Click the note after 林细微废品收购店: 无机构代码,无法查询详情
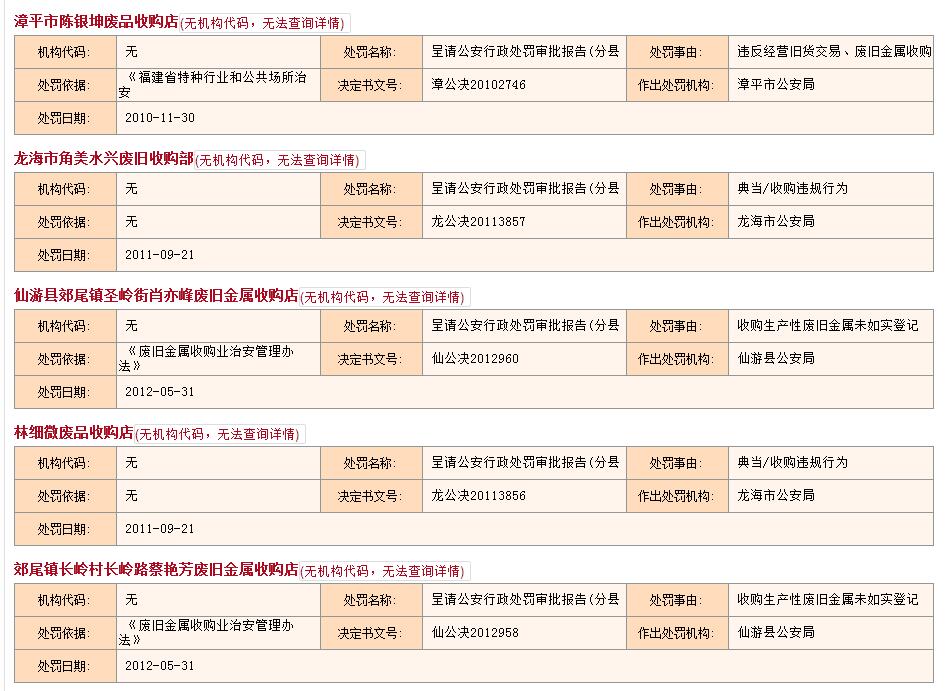Viewport: 945px width, 691px height. click(x=219, y=434)
